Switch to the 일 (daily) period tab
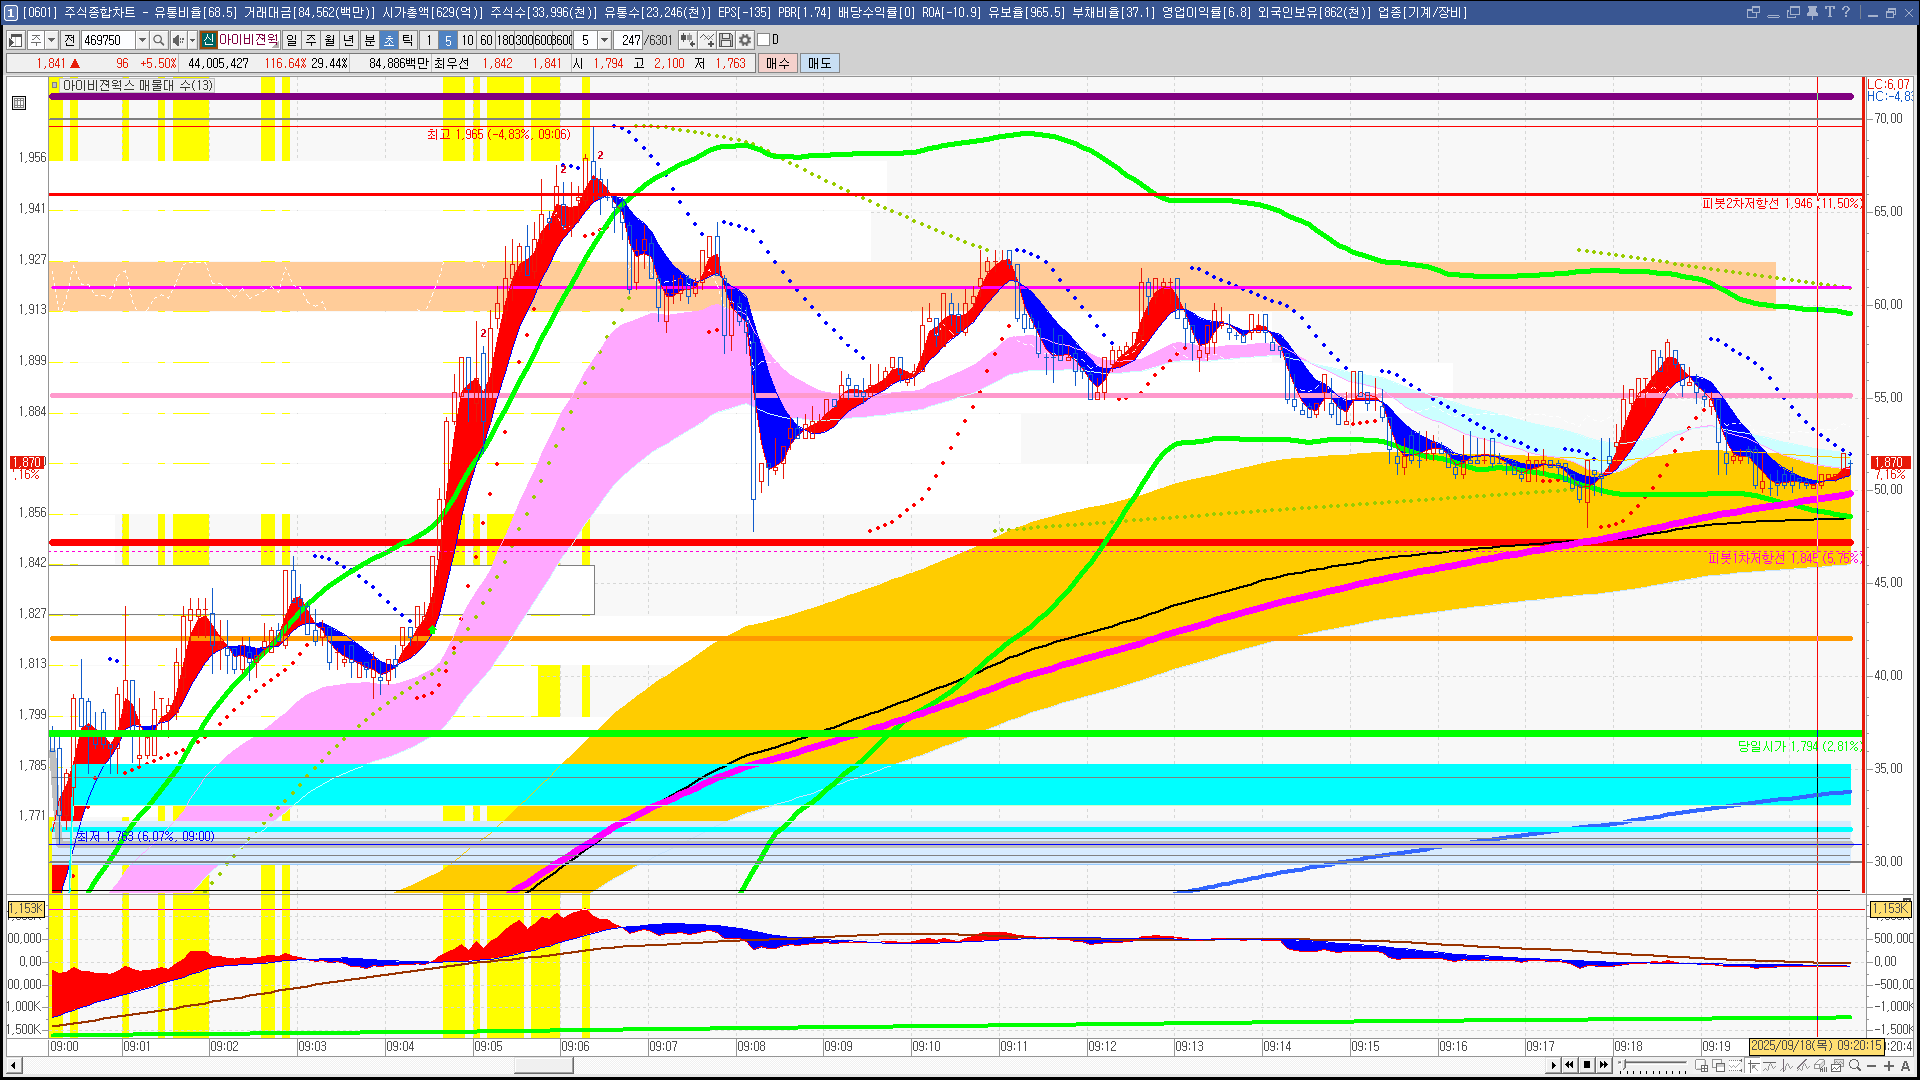 291,40
